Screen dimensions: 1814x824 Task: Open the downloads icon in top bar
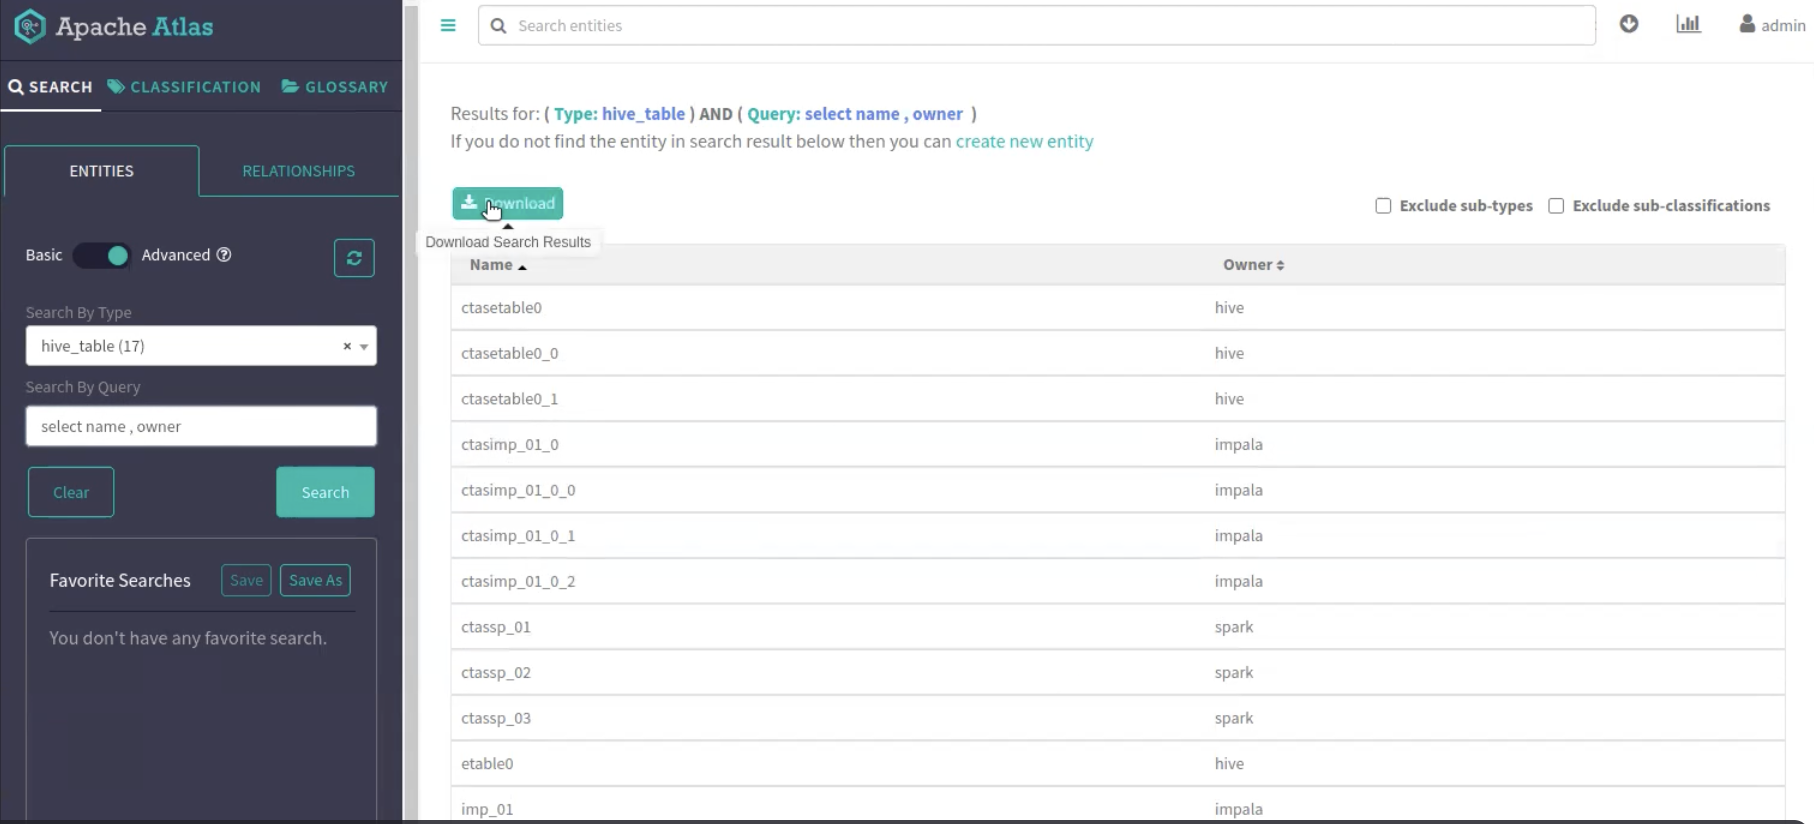(x=1629, y=24)
